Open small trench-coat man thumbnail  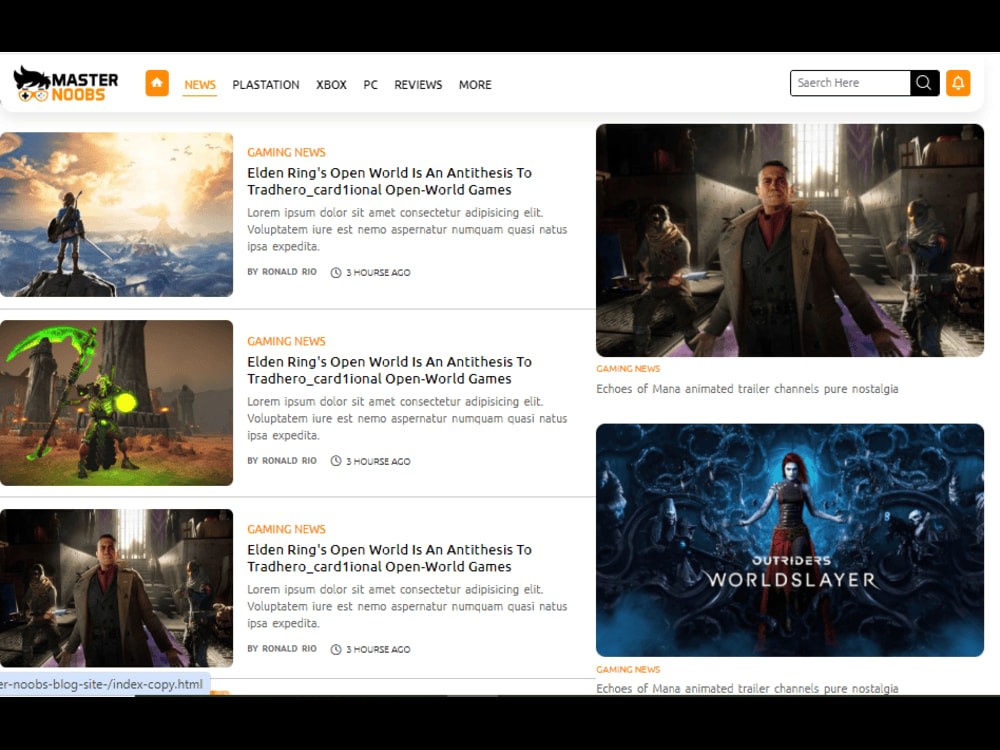tap(117, 588)
